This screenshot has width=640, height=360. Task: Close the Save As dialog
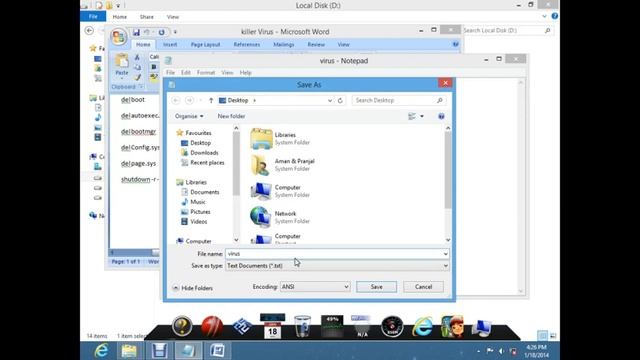[445, 83]
